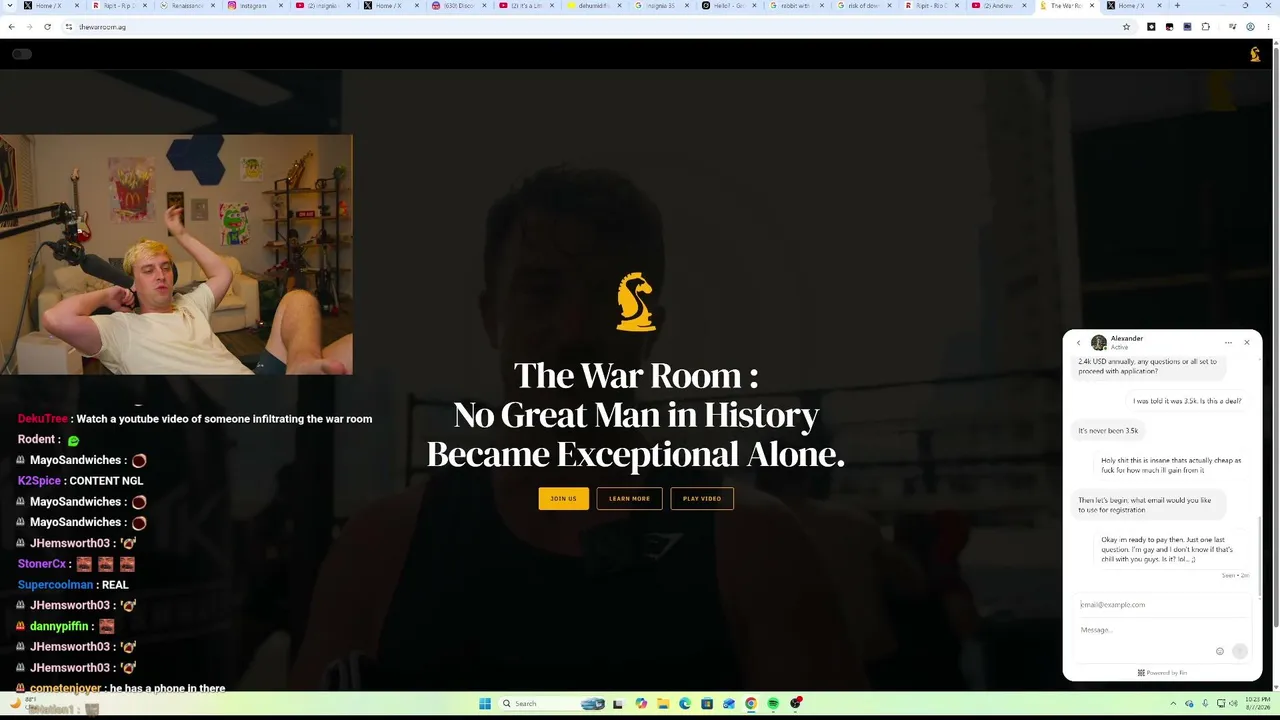Close The War Room browser tab
Viewport: 1280px width, 720px height.
[1092, 6]
